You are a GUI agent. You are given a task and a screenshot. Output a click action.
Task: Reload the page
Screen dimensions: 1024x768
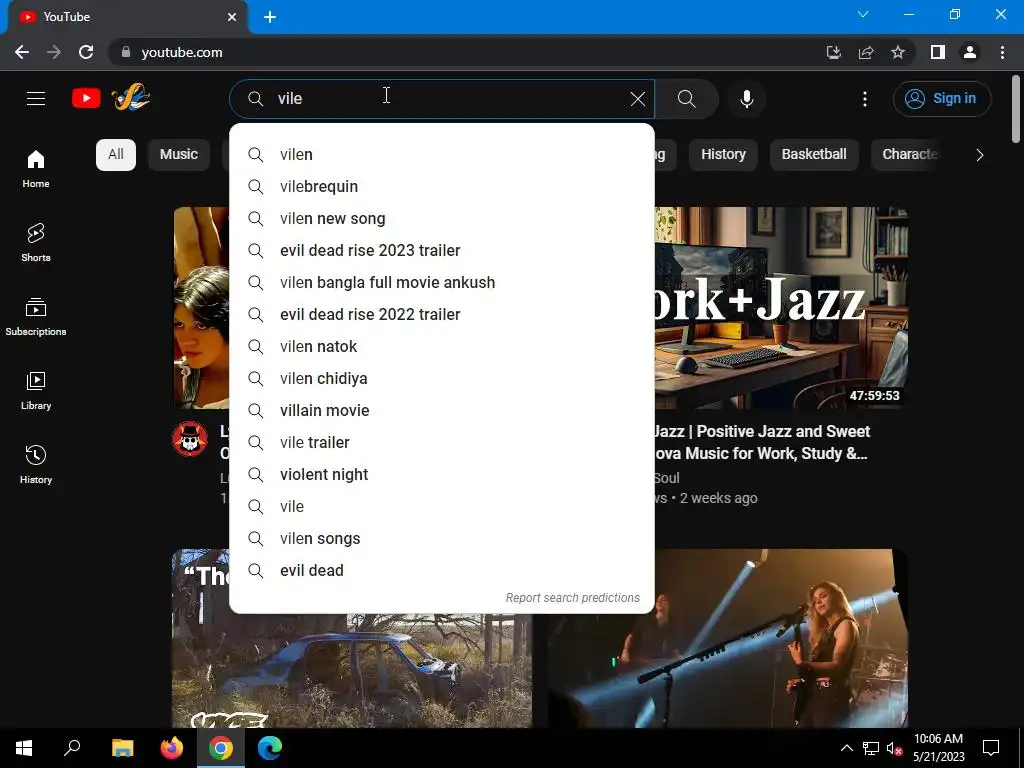pyautogui.click(x=86, y=52)
